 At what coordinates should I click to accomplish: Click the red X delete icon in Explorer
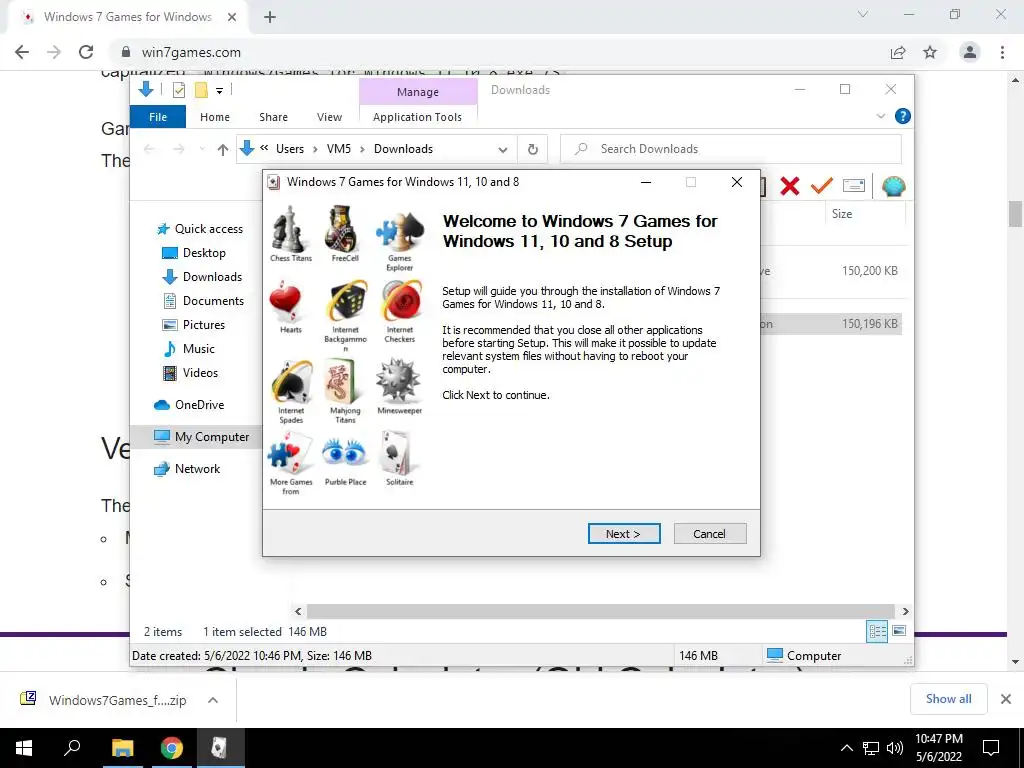(x=790, y=186)
